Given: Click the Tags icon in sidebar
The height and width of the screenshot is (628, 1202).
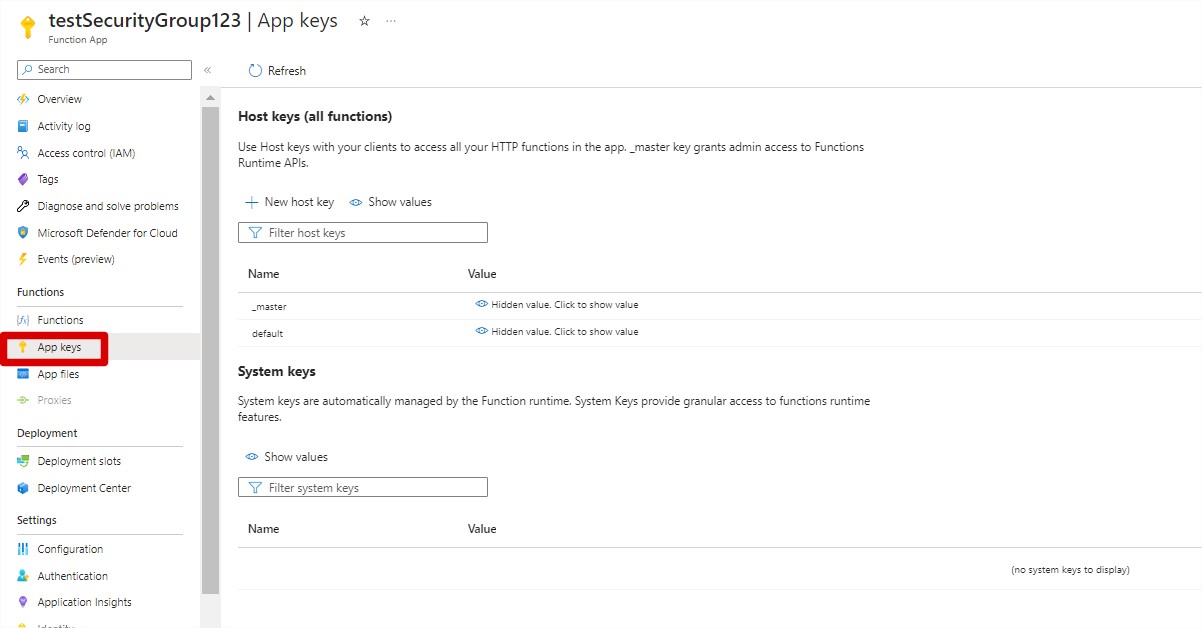Looking at the screenshot, I should (x=23, y=179).
